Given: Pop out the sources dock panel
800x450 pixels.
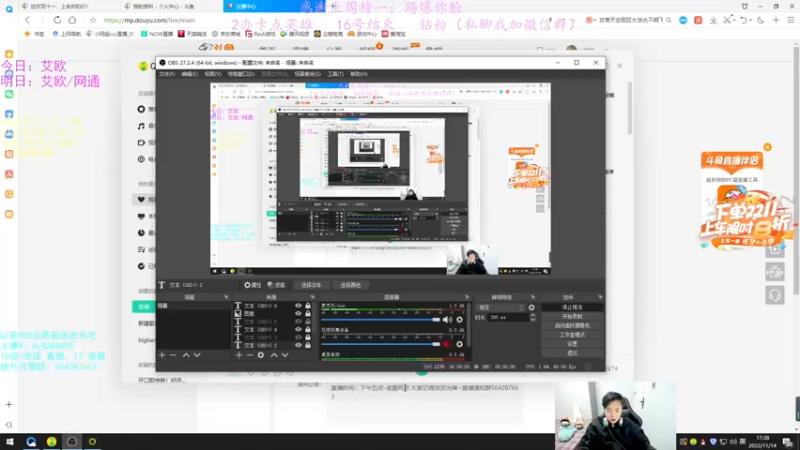Looking at the screenshot, I should click(312, 297).
